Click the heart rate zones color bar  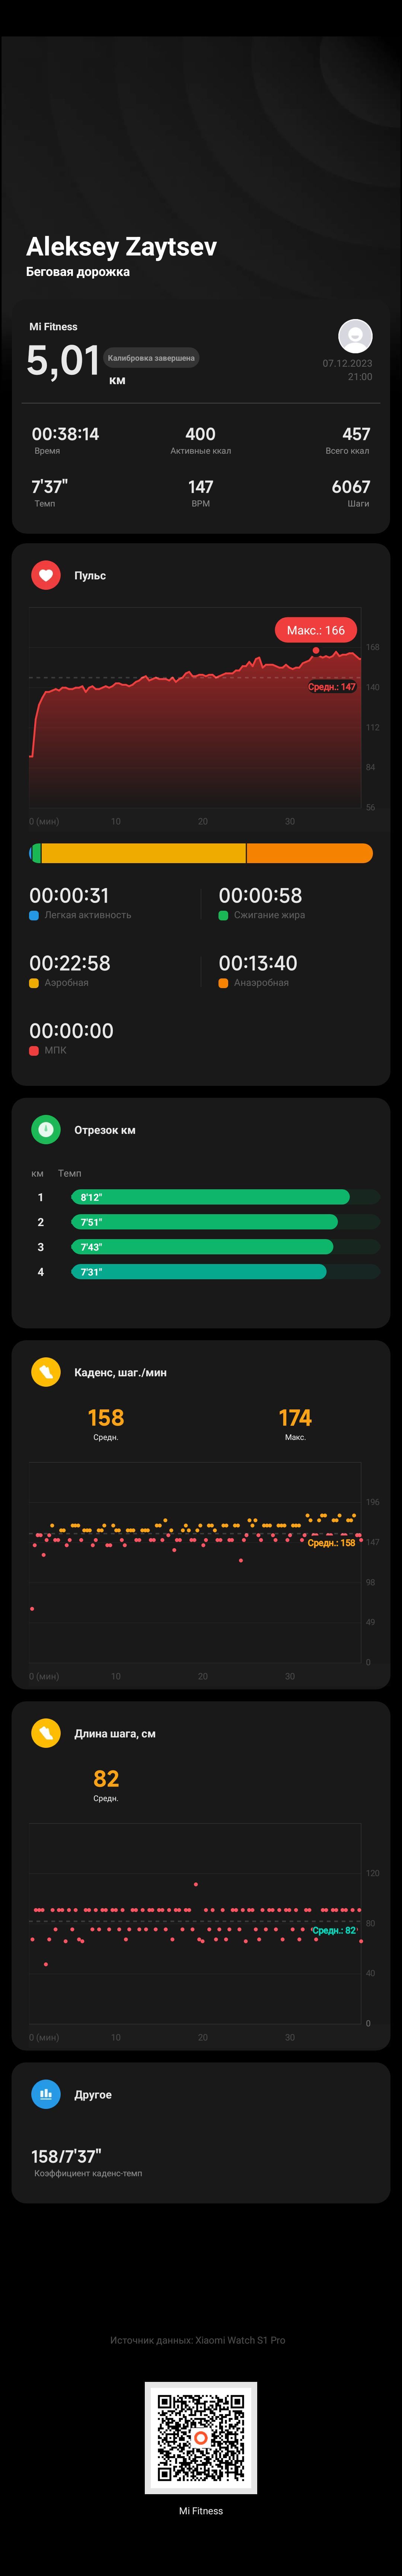coord(201,853)
